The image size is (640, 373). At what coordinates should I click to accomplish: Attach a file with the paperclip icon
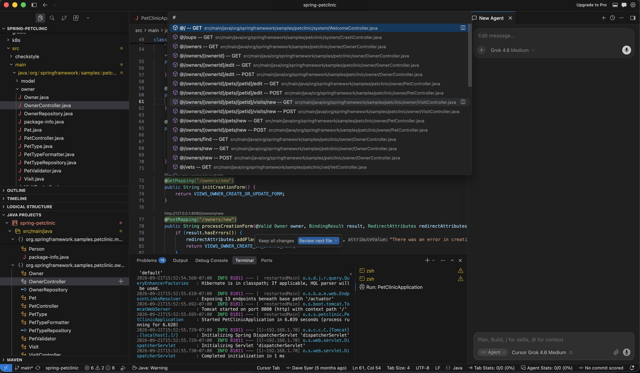pos(616,352)
